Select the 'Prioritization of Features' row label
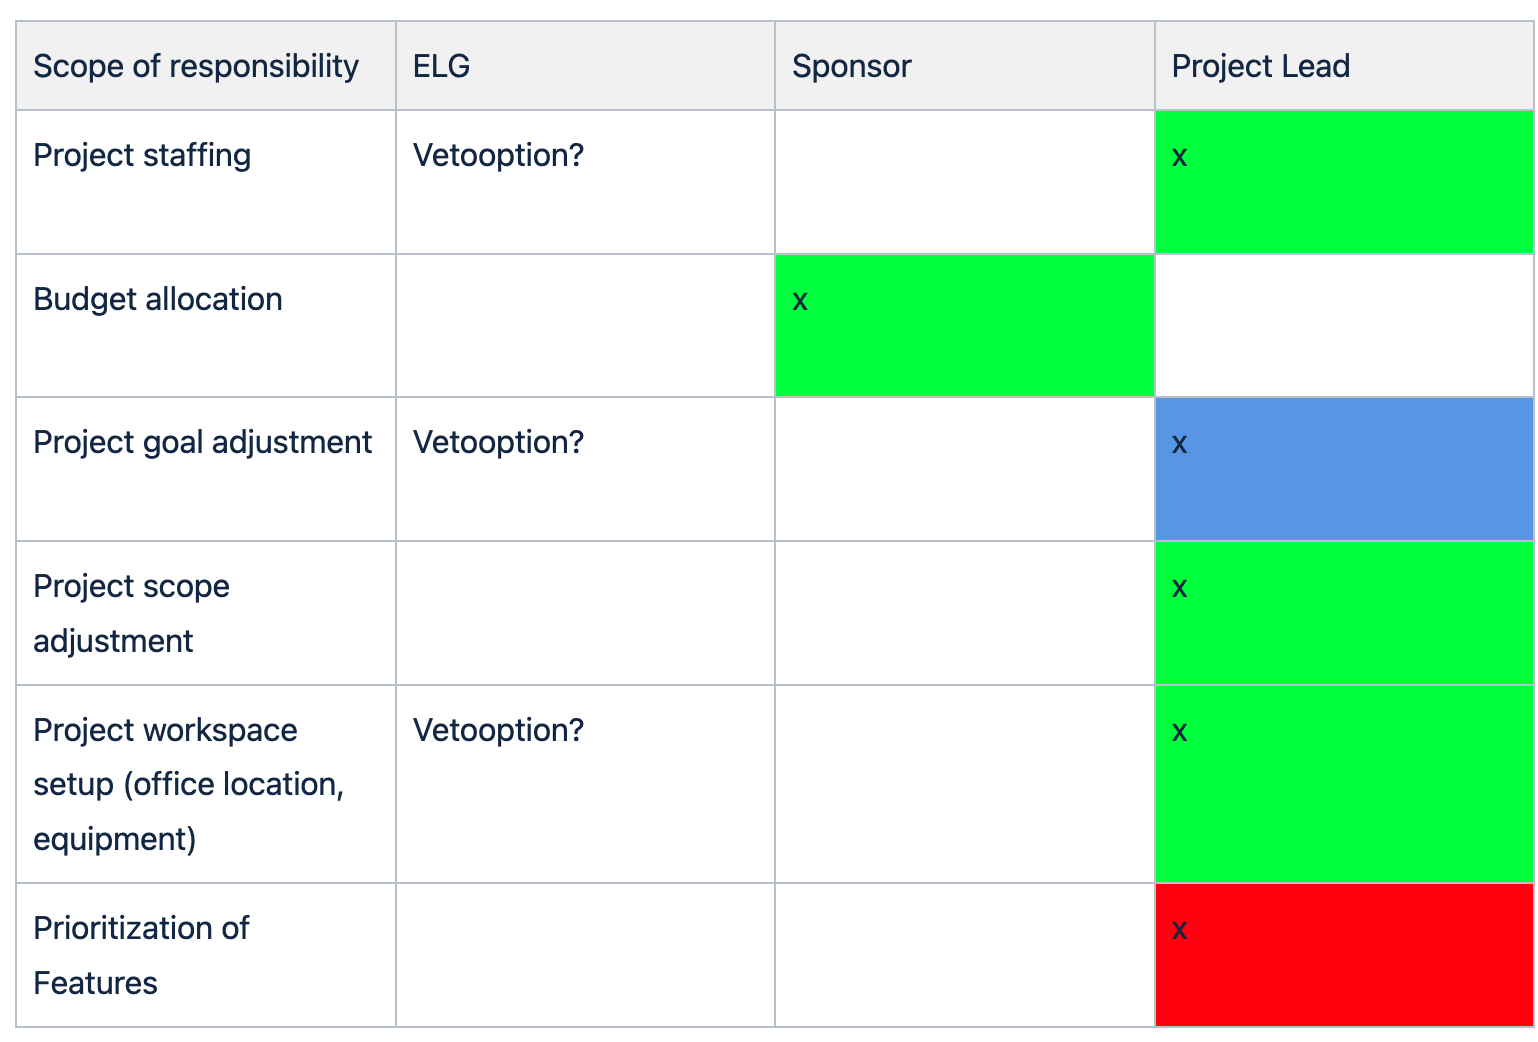This screenshot has width=1538, height=1042. tap(141, 955)
